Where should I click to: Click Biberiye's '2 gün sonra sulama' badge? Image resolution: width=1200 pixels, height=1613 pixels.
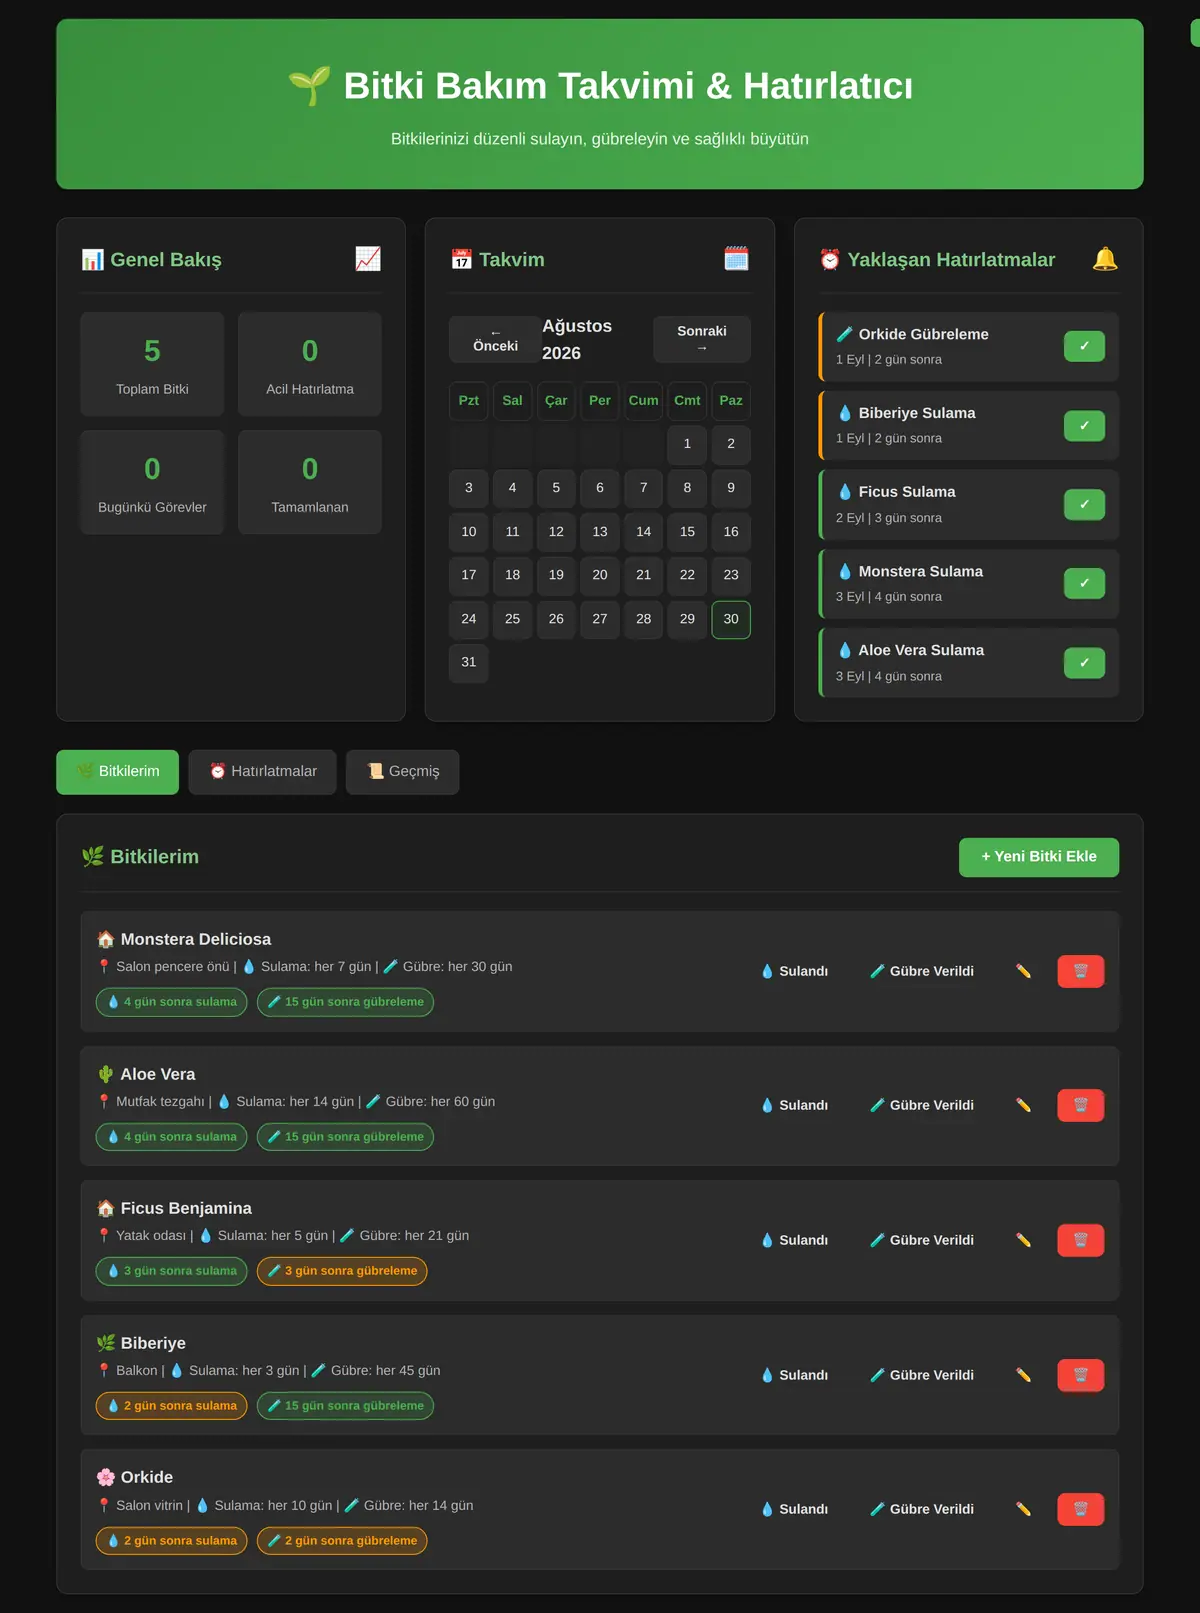(x=171, y=1406)
